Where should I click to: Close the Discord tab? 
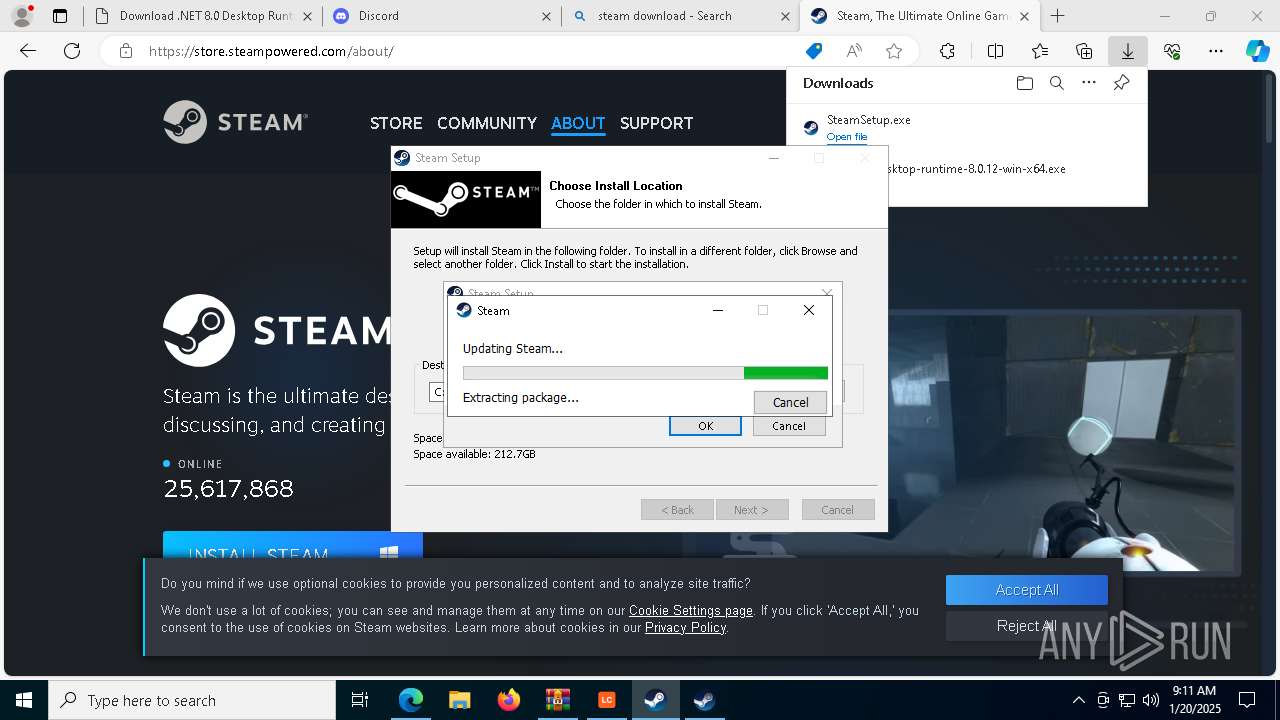(x=546, y=16)
